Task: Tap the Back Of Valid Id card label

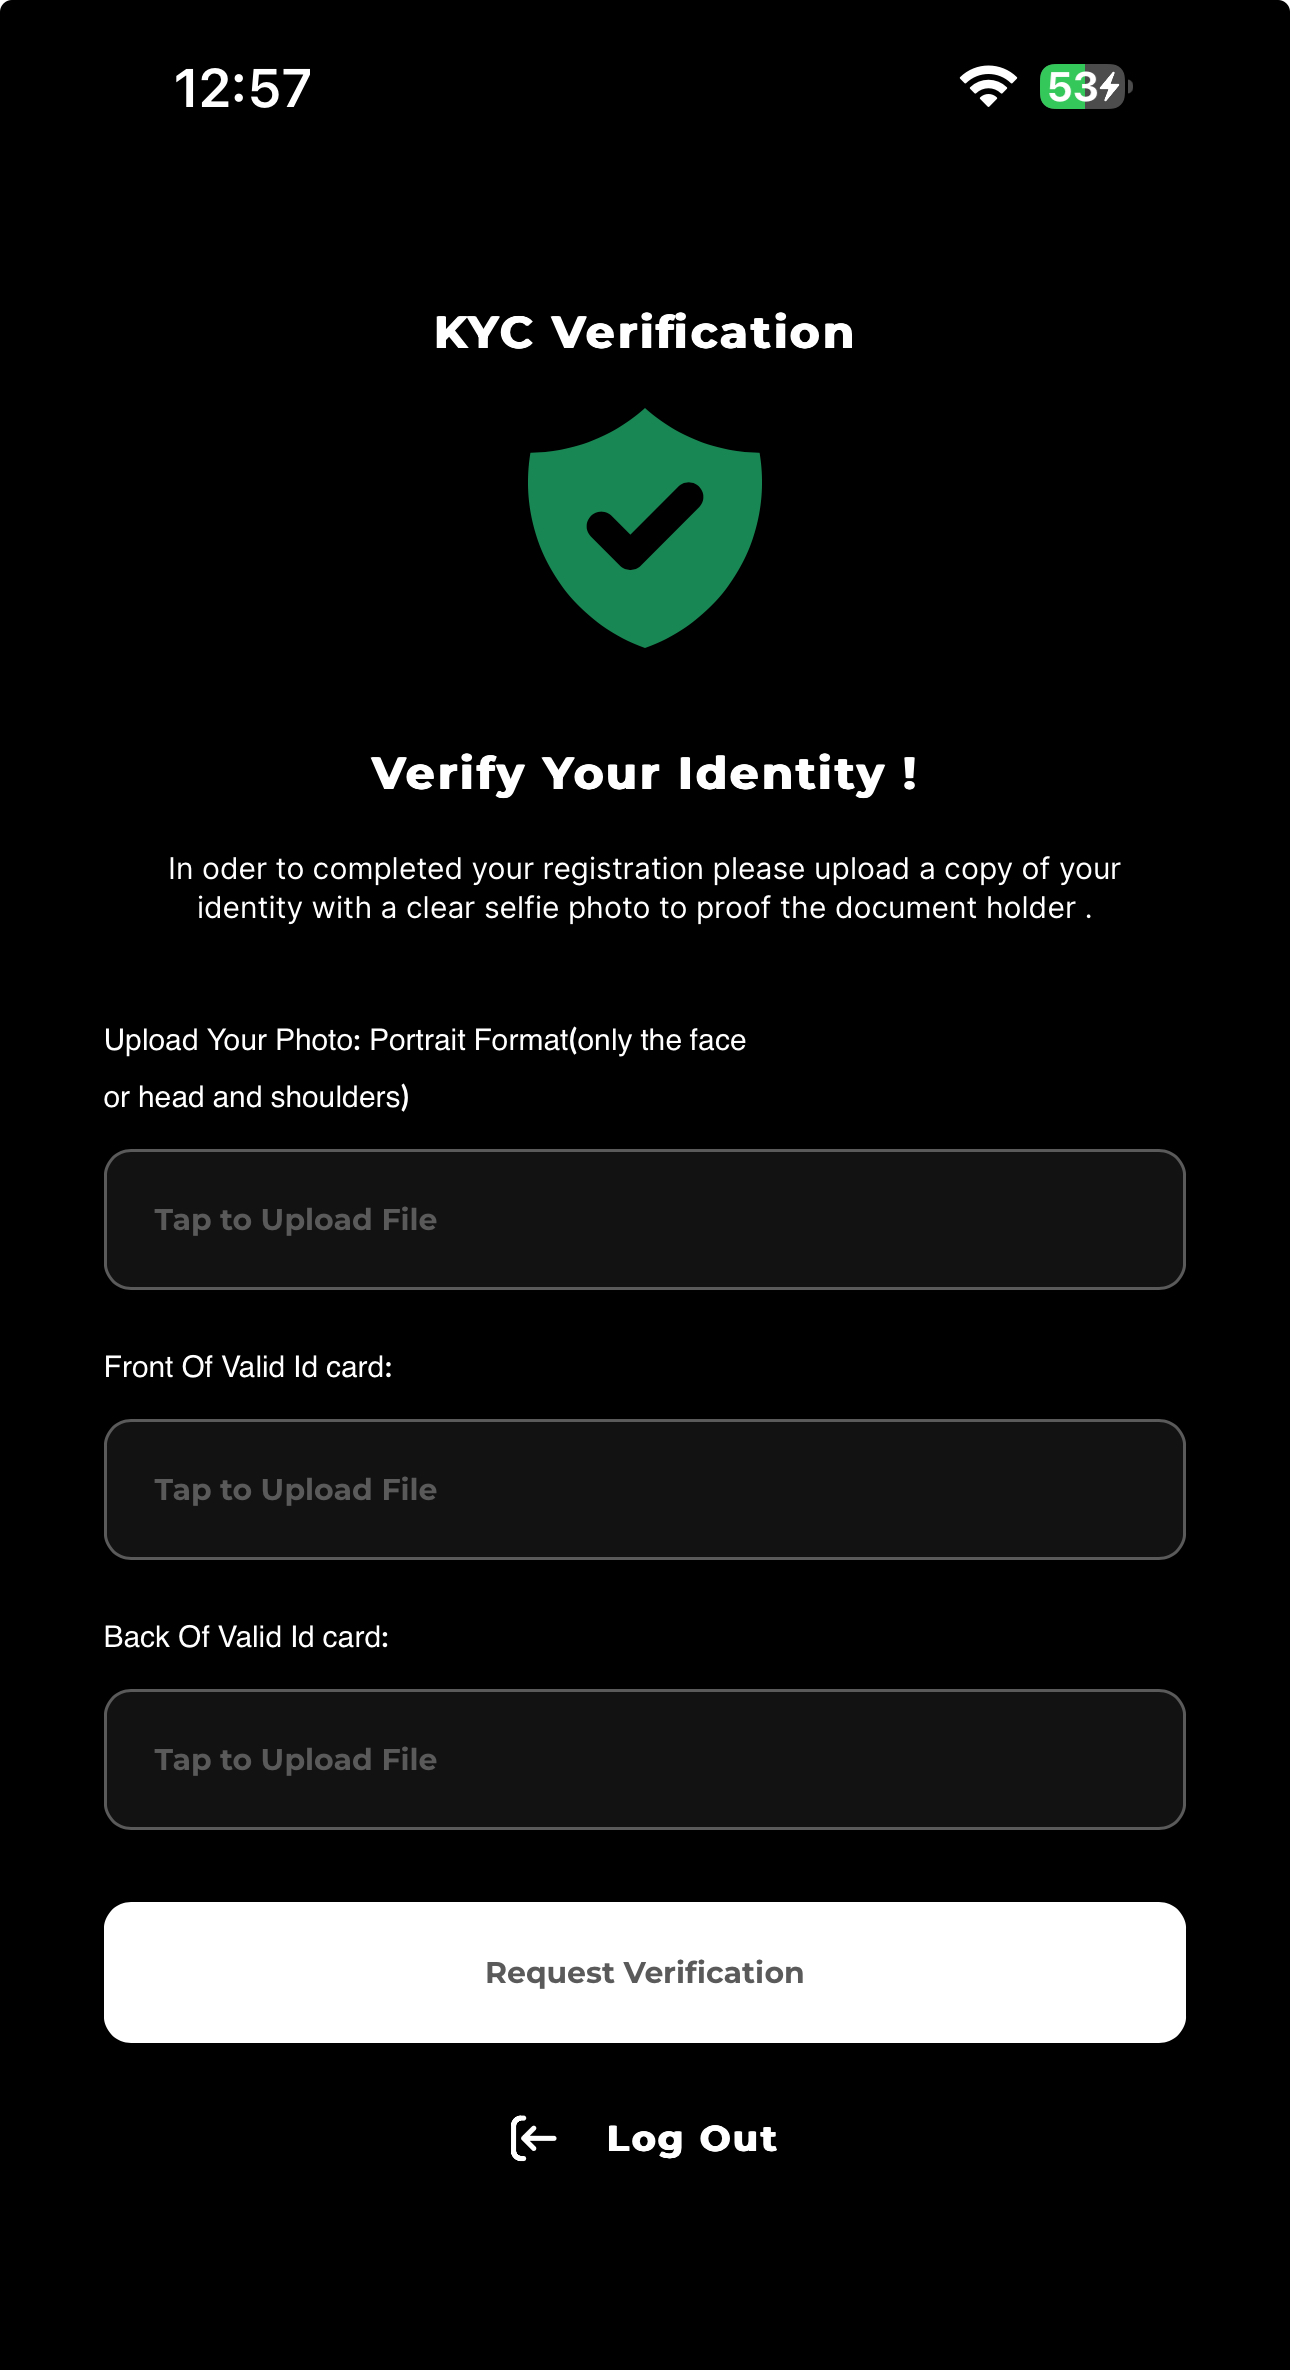Action: (x=246, y=1637)
